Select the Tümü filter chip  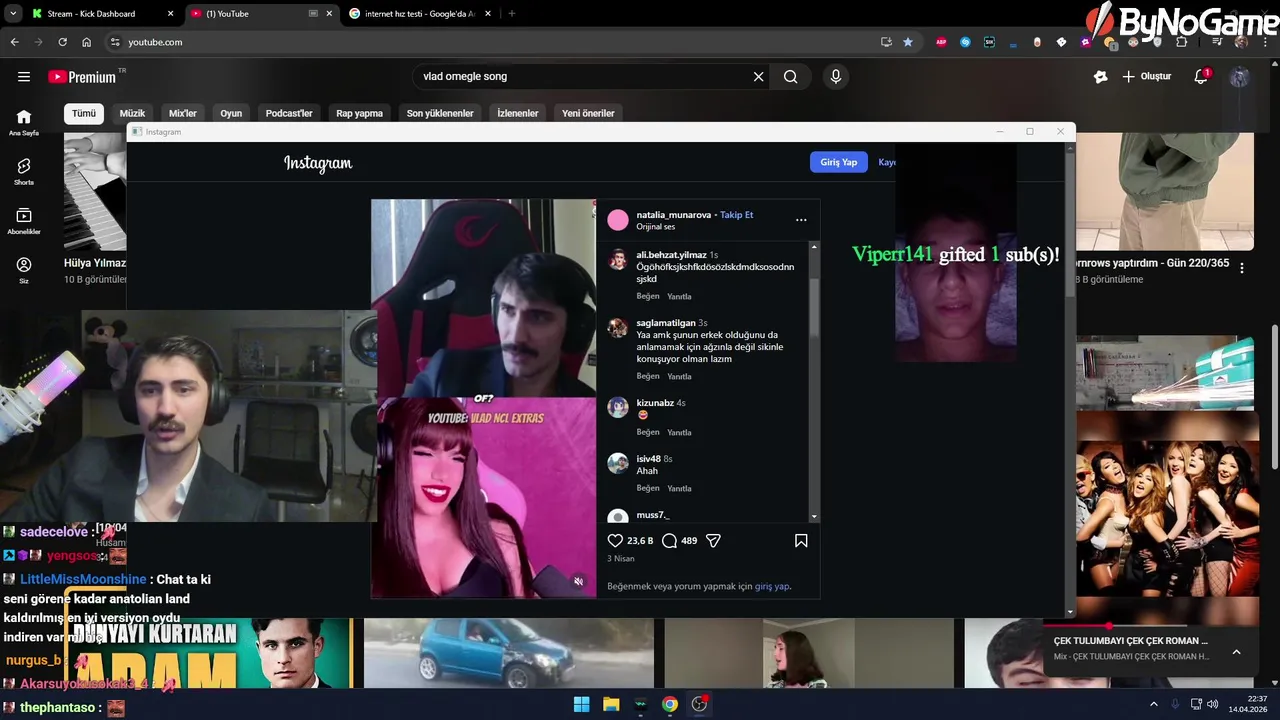(x=83, y=113)
